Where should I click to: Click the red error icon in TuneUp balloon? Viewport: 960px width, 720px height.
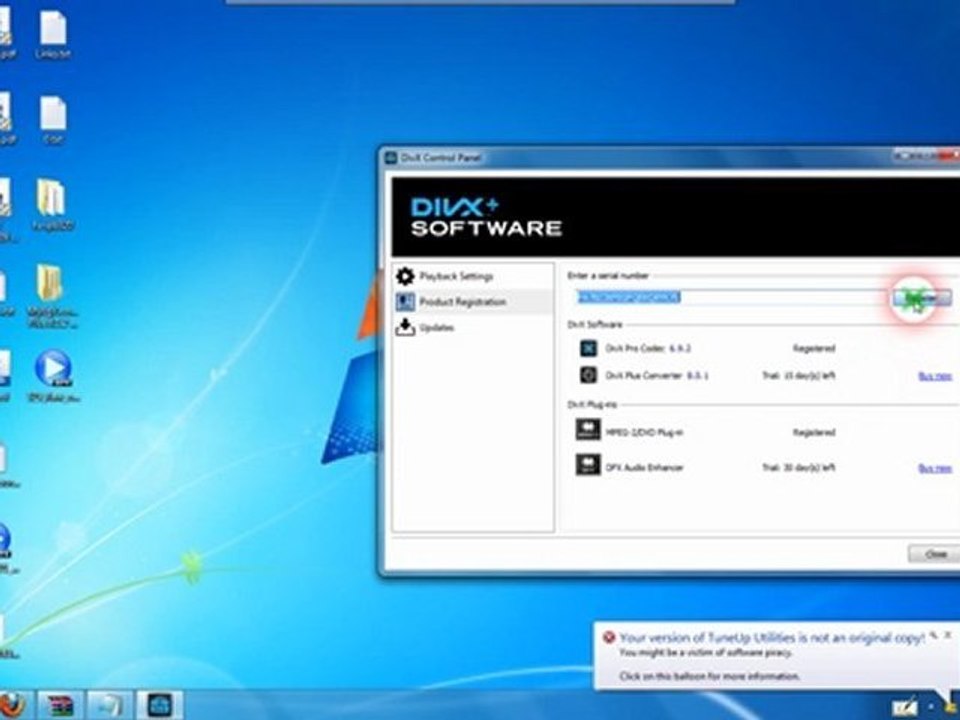[609, 638]
